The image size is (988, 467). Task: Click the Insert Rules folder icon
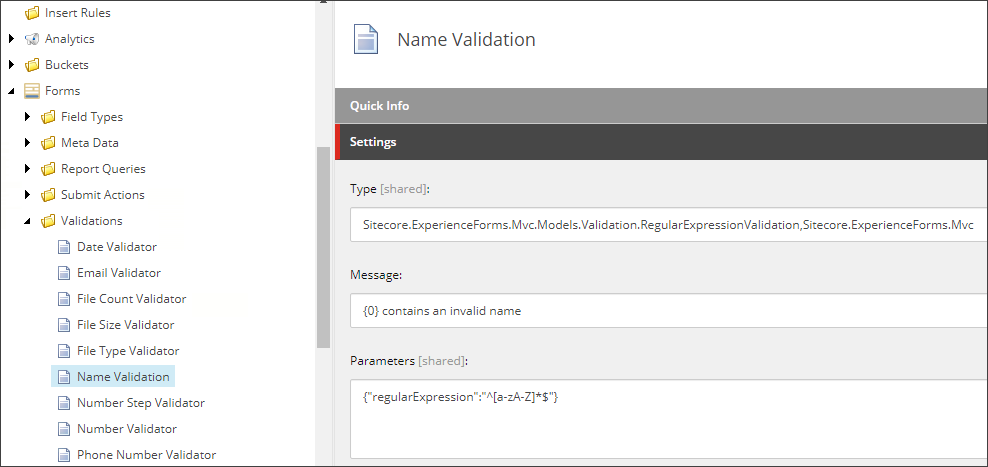tap(32, 13)
